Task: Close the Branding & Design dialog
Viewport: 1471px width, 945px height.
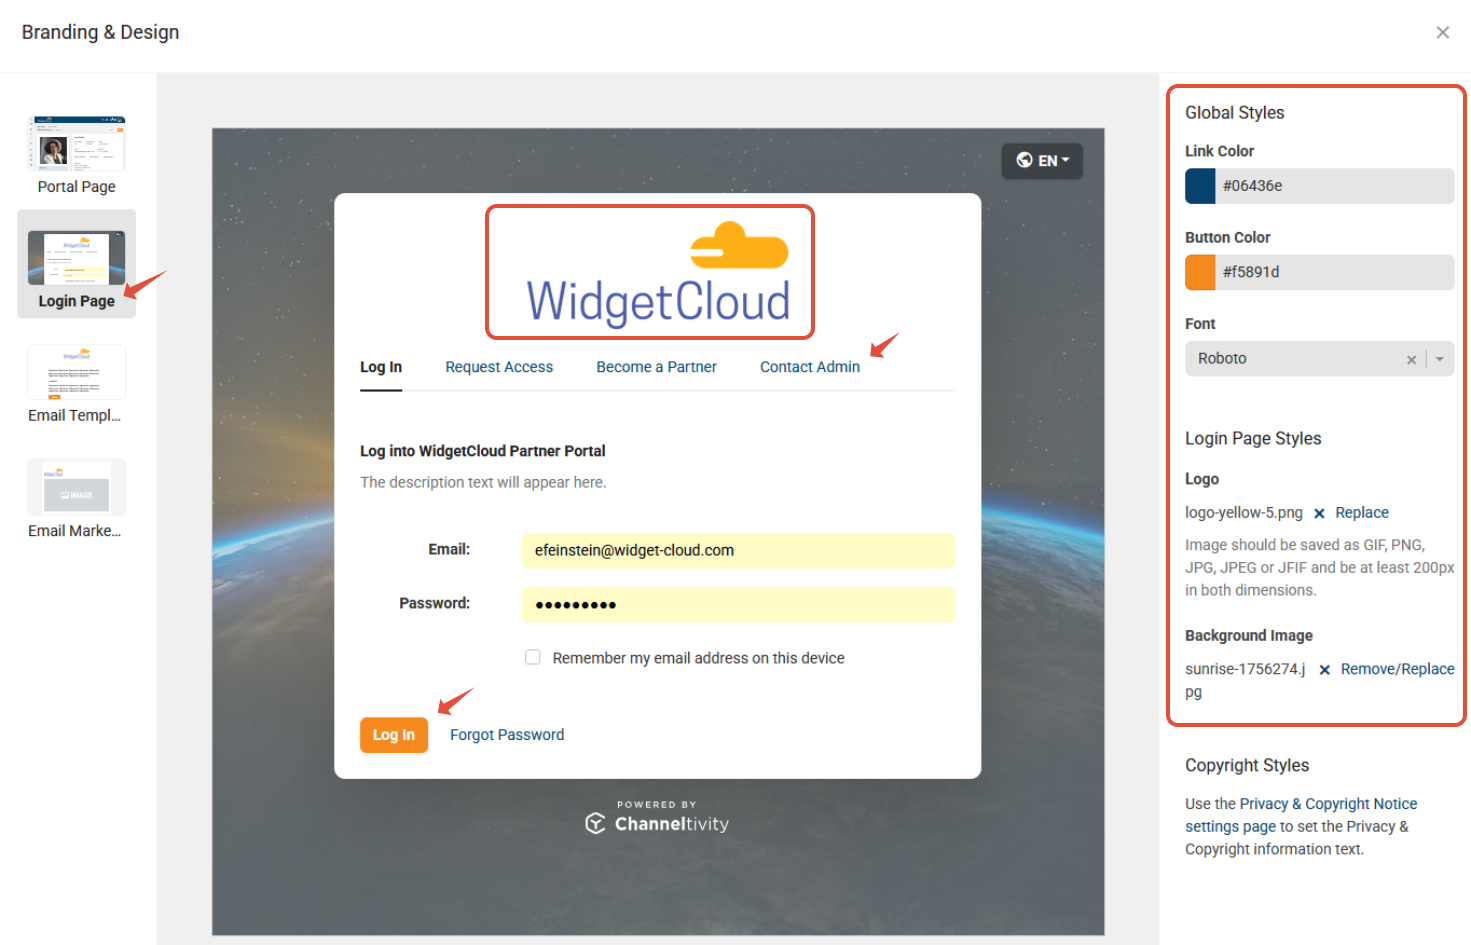Action: click(x=1442, y=32)
